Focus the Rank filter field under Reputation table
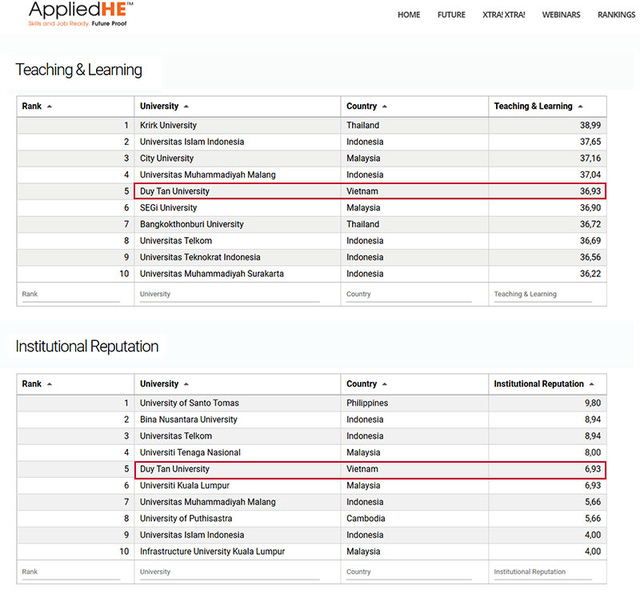 pyautogui.click(x=71, y=573)
